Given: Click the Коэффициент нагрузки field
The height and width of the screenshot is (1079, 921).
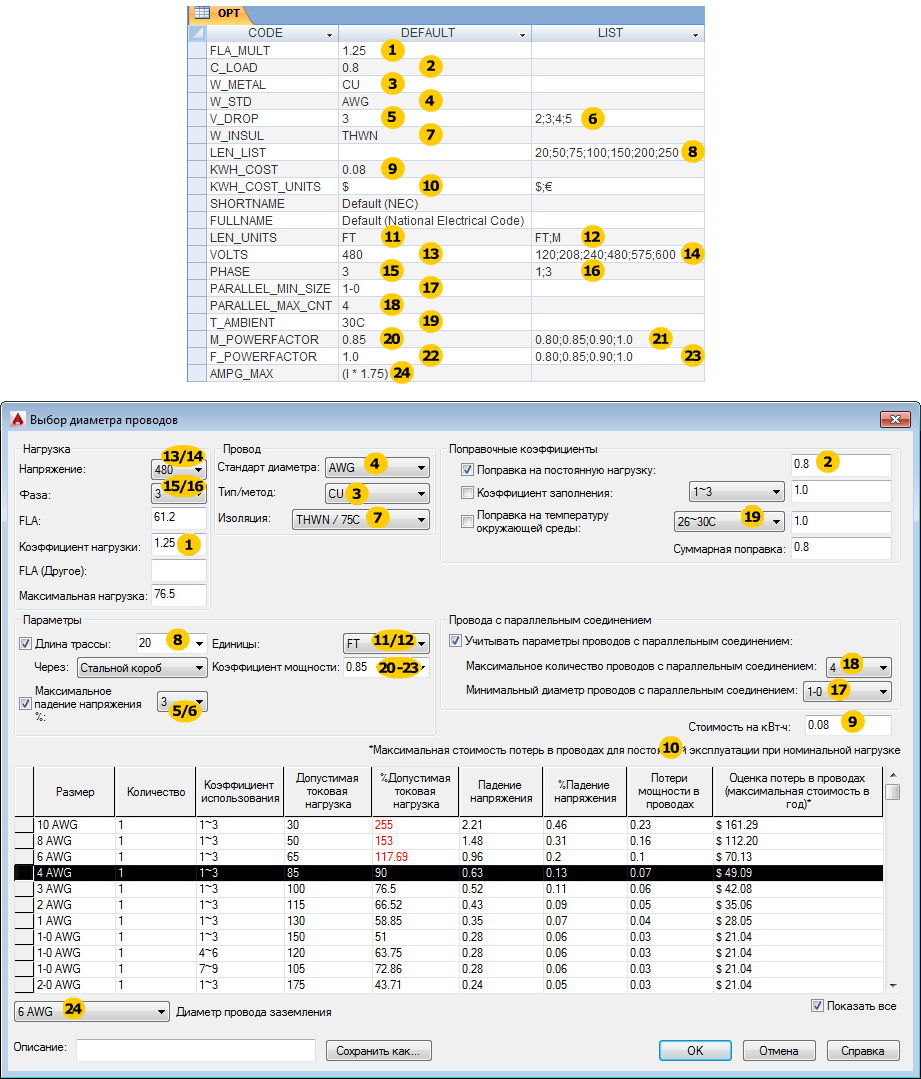Looking at the screenshot, I should pyautogui.click(x=178, y=544).
